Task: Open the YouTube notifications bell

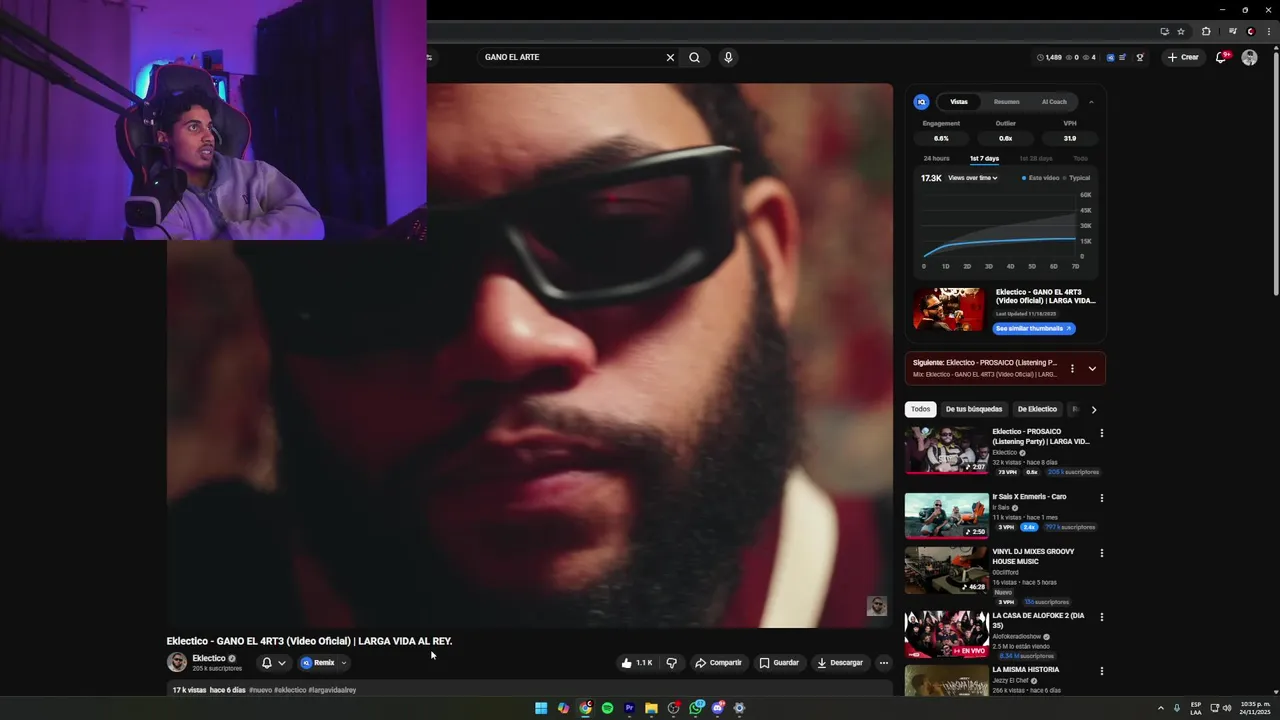Action: point(1220,57)
